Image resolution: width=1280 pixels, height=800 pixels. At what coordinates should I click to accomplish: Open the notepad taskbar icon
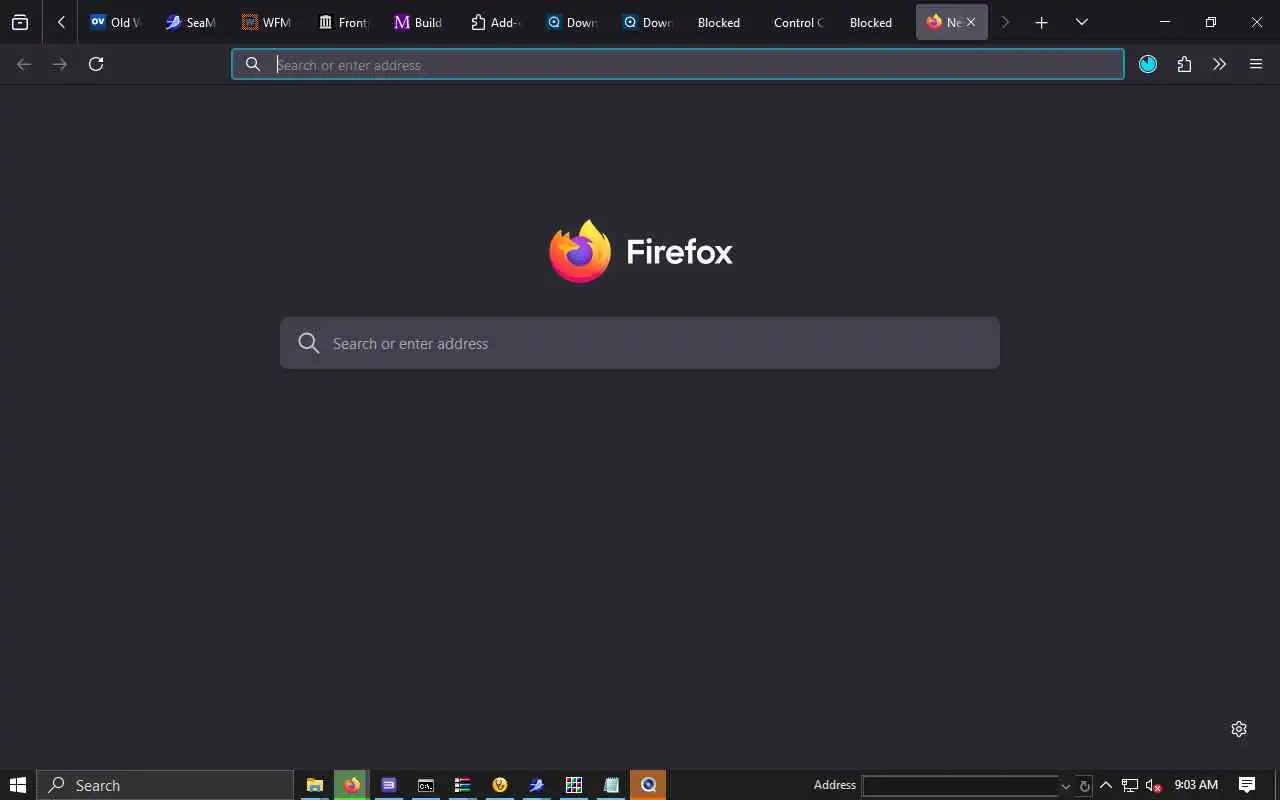611,785
